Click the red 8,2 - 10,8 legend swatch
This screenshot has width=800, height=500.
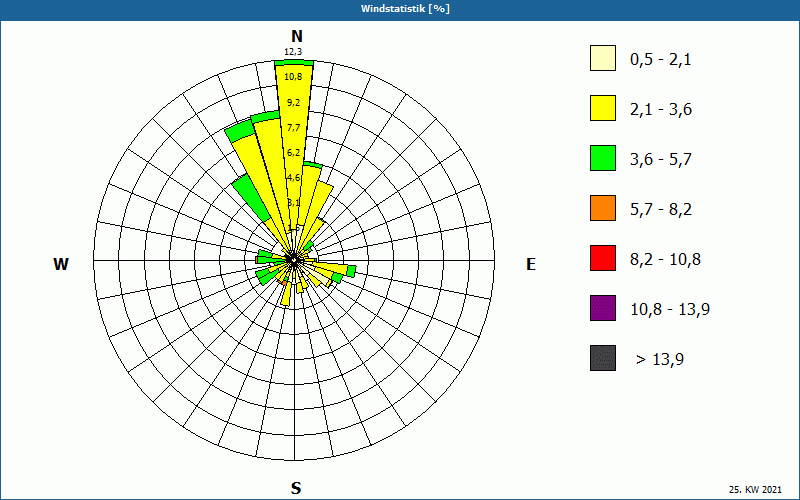pos(603,258)
